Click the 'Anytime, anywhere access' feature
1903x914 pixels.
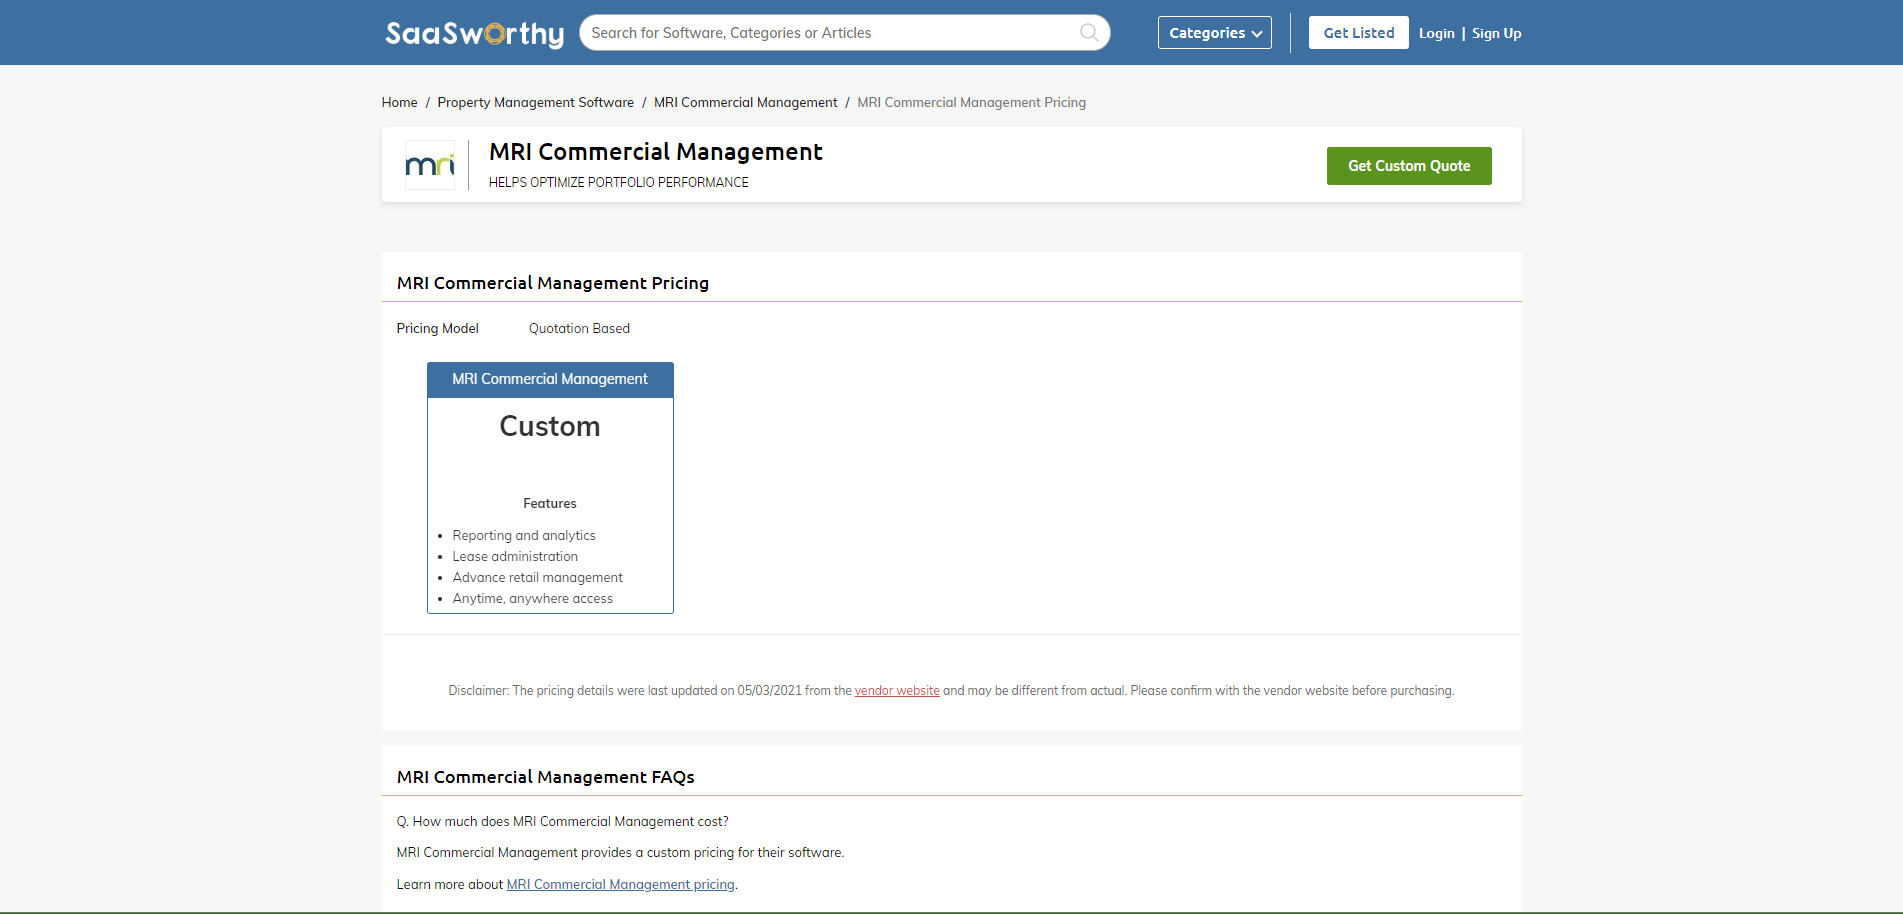pyautogui.click(x=533, y=598)
